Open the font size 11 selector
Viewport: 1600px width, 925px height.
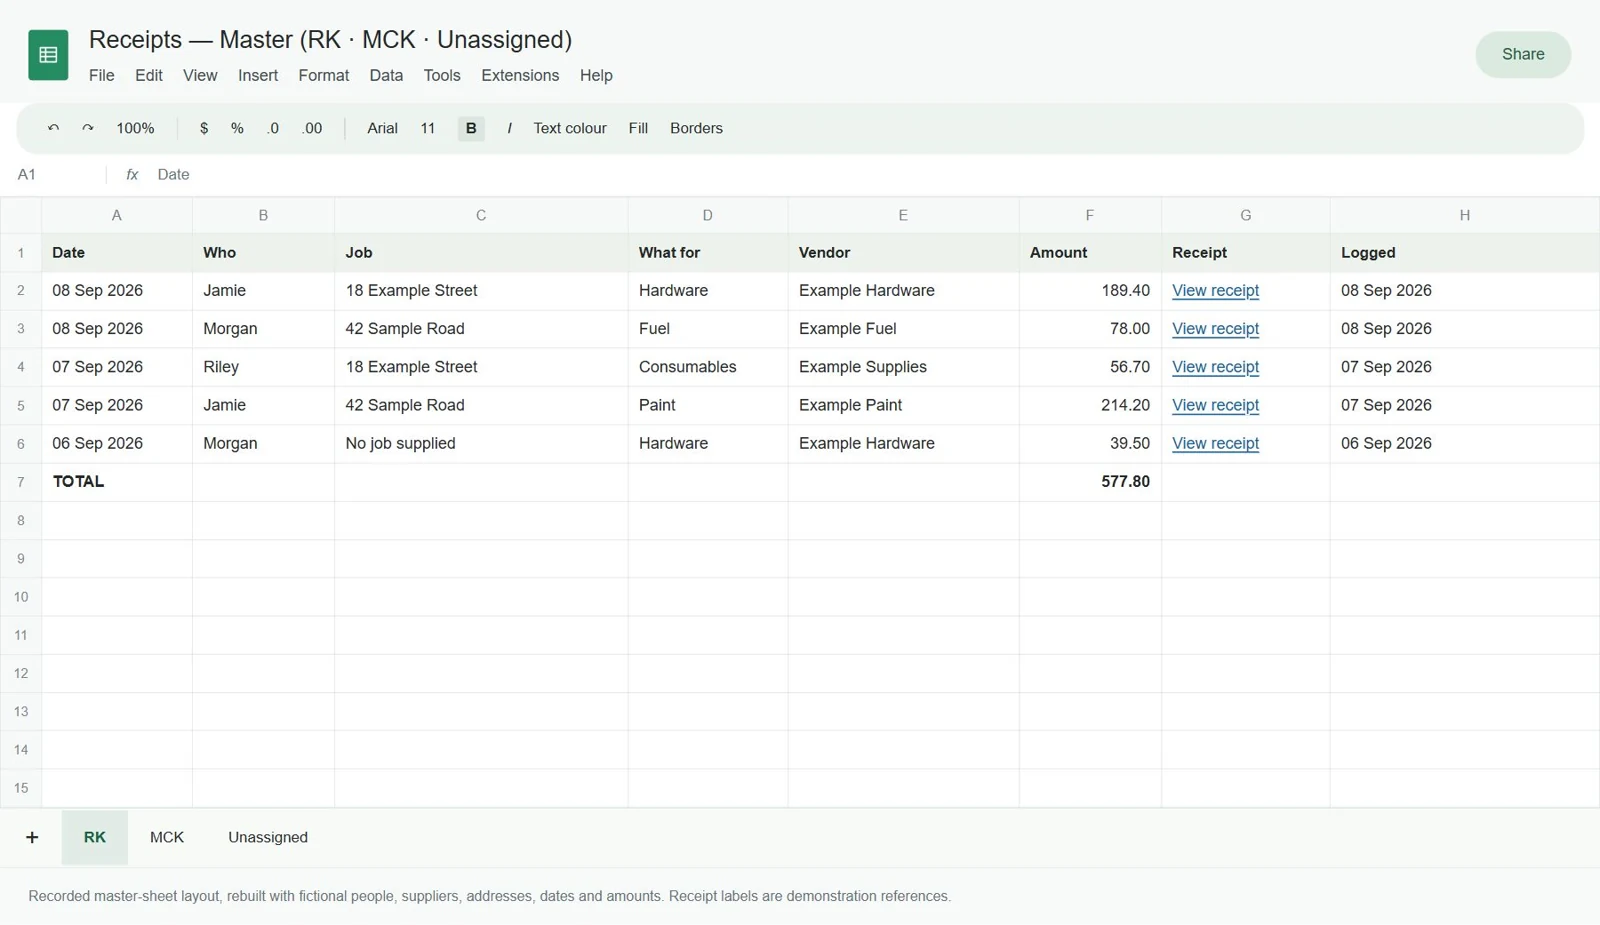tap(428, 128)
